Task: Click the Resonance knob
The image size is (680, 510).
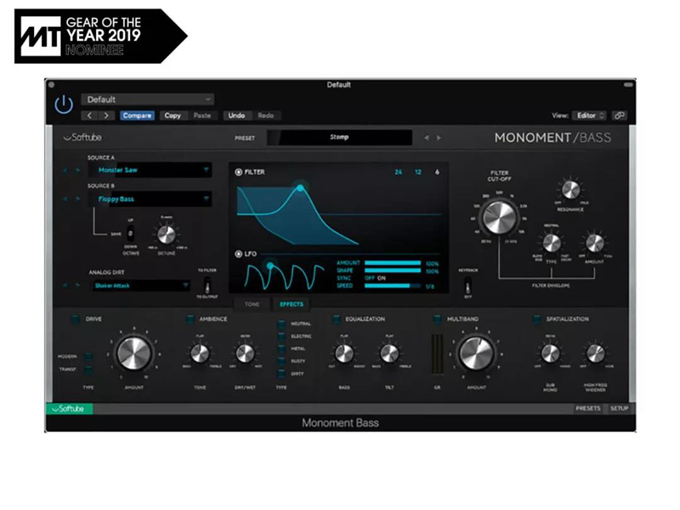Action: [x=570, y=190]
